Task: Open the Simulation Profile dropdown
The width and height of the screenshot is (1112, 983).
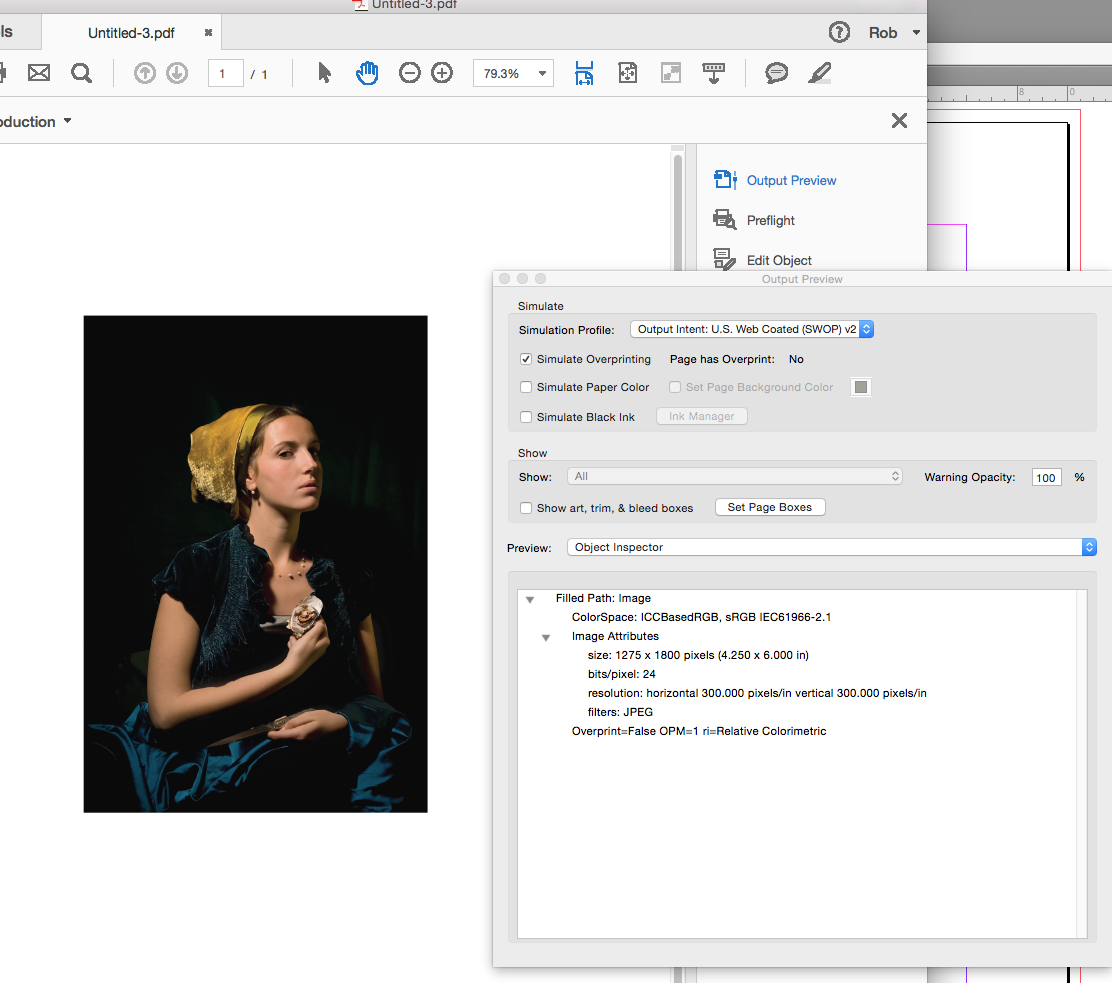Action: pyautogui.click(x=752, y=329)
